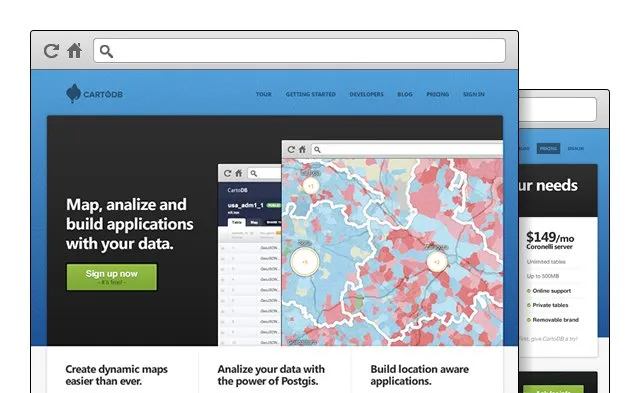This screenshot has width=640, height=393.
Task: Open the TOUR menu item
Action: [x=264, y=94]
